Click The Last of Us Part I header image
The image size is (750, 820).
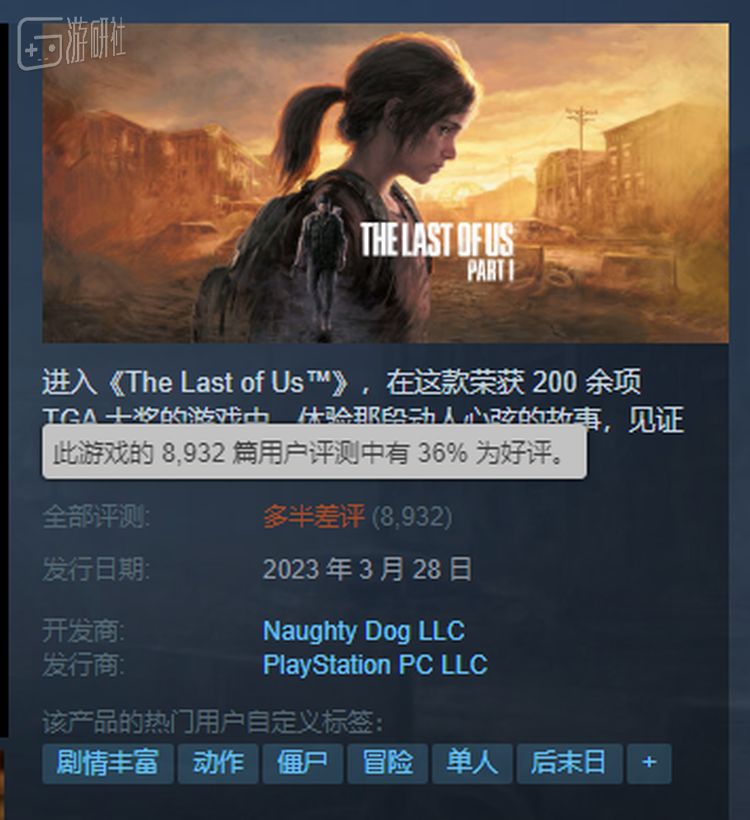[385, 183]
